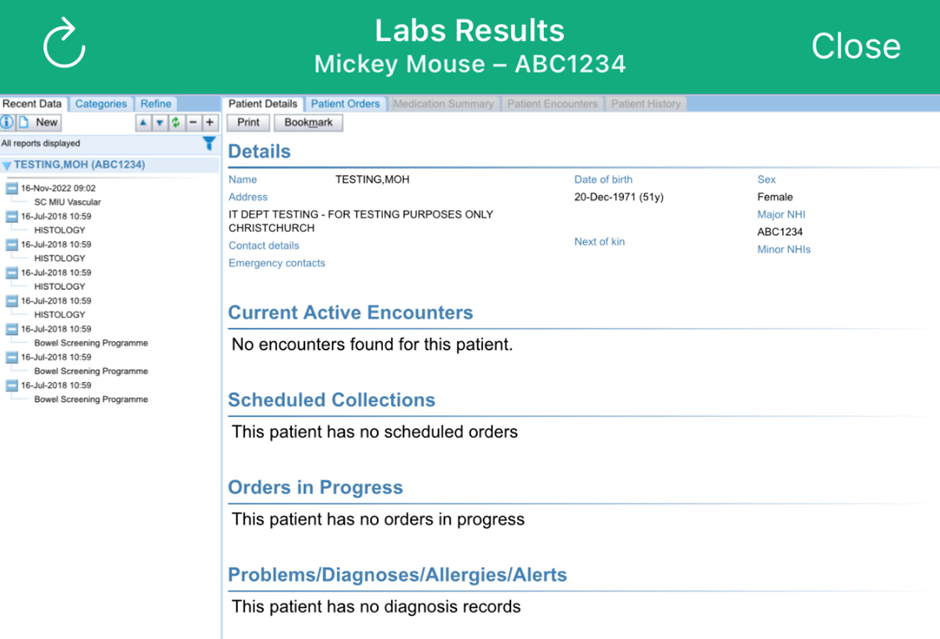Collapse the last 16-Jul-2018 10:59 node

tap(12, 385)
